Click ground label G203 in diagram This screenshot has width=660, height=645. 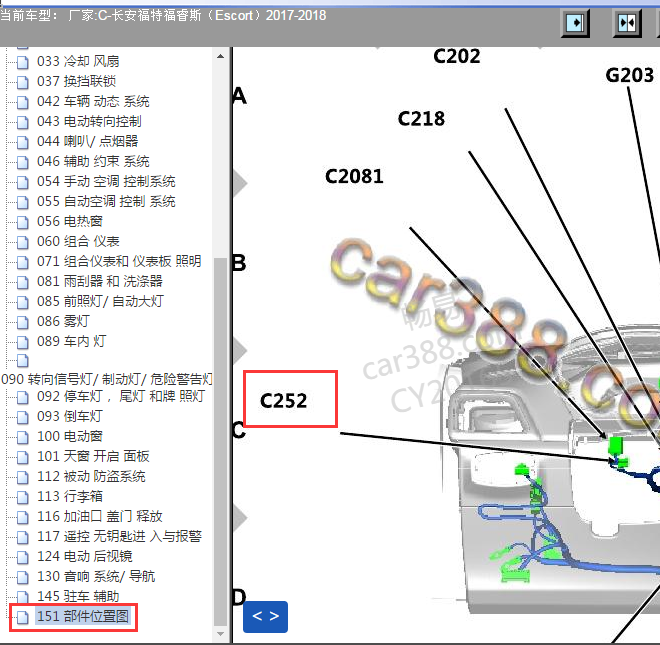coord(630,76)
